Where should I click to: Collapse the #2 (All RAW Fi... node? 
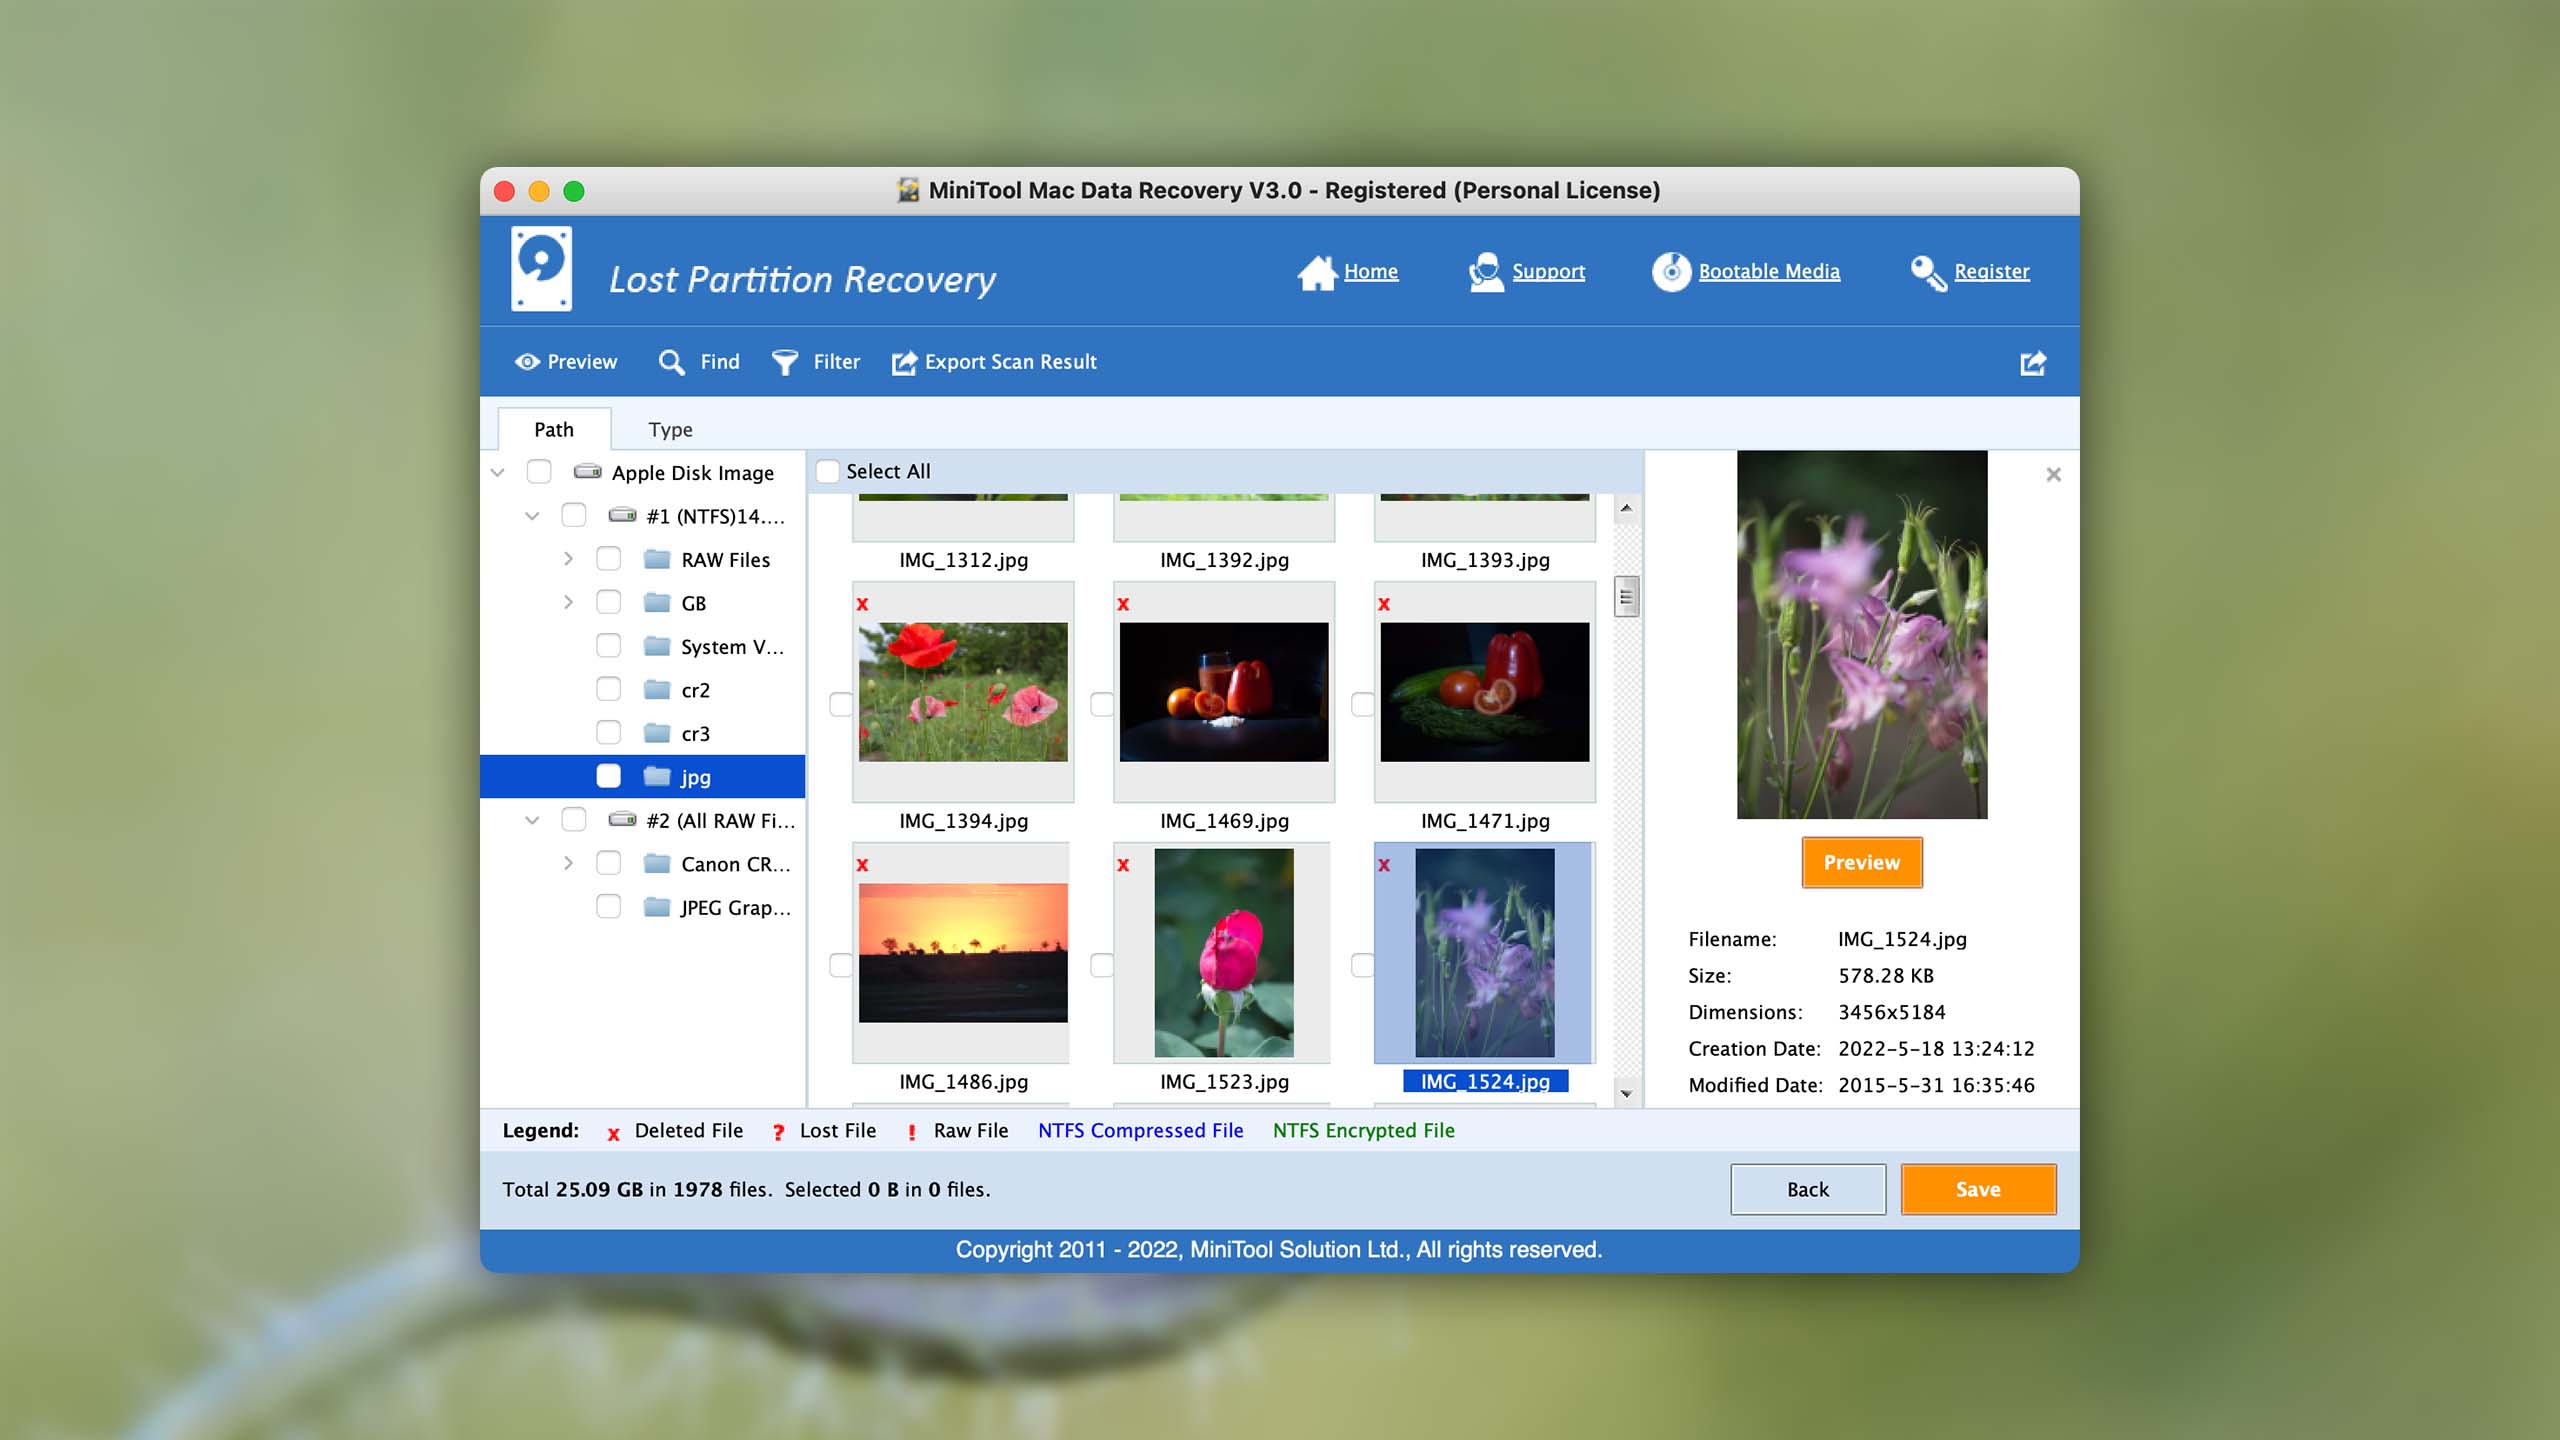(x=533, y=820)
